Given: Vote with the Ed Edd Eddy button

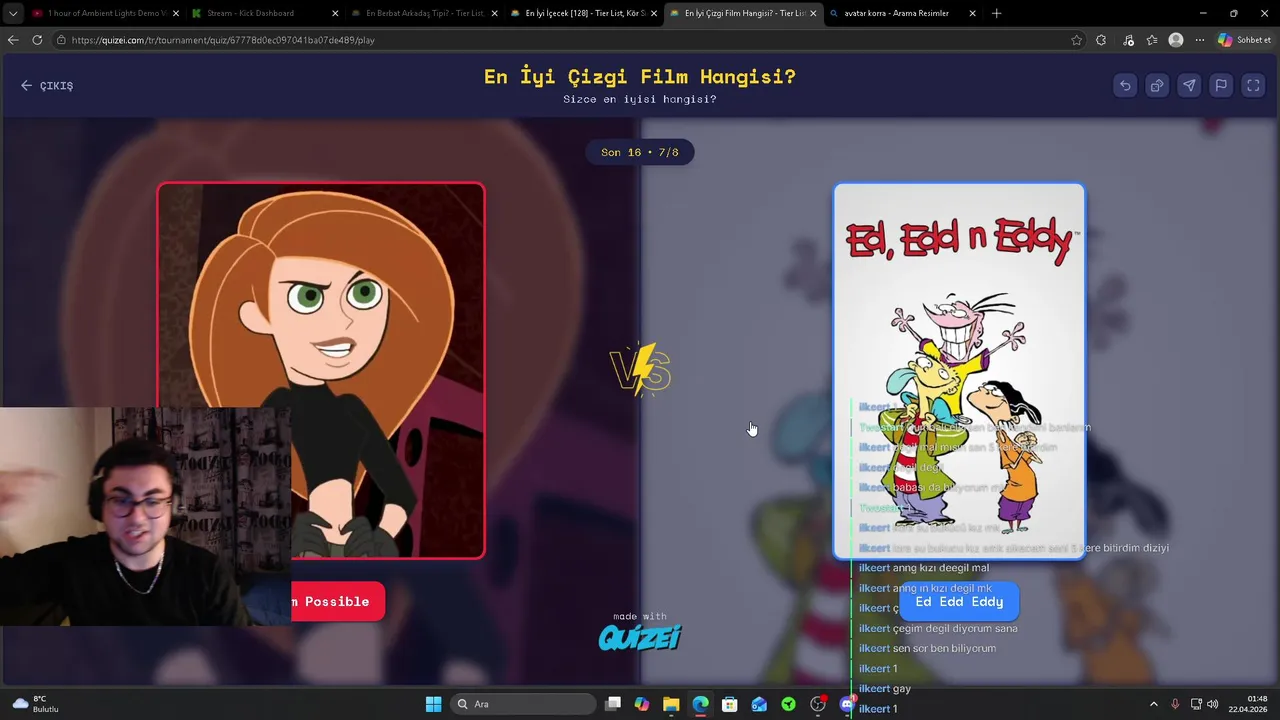Looking at the screenshot, I should pyautogui.click(x=959, y=602).
